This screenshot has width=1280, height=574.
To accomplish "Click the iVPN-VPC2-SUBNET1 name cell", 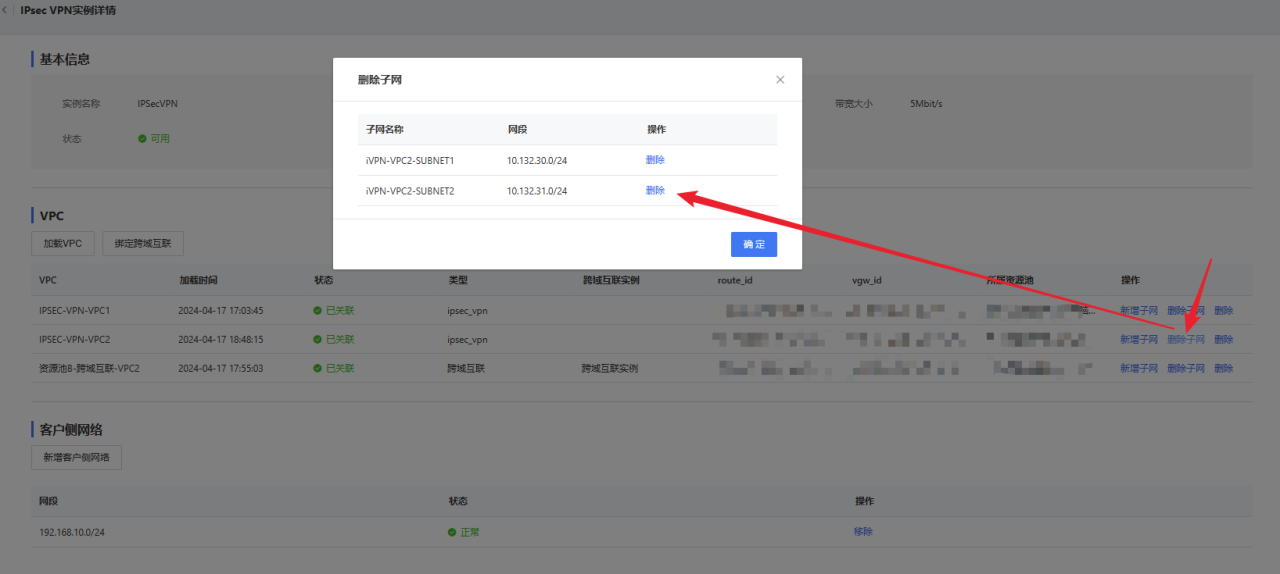I will click(410, 160).
